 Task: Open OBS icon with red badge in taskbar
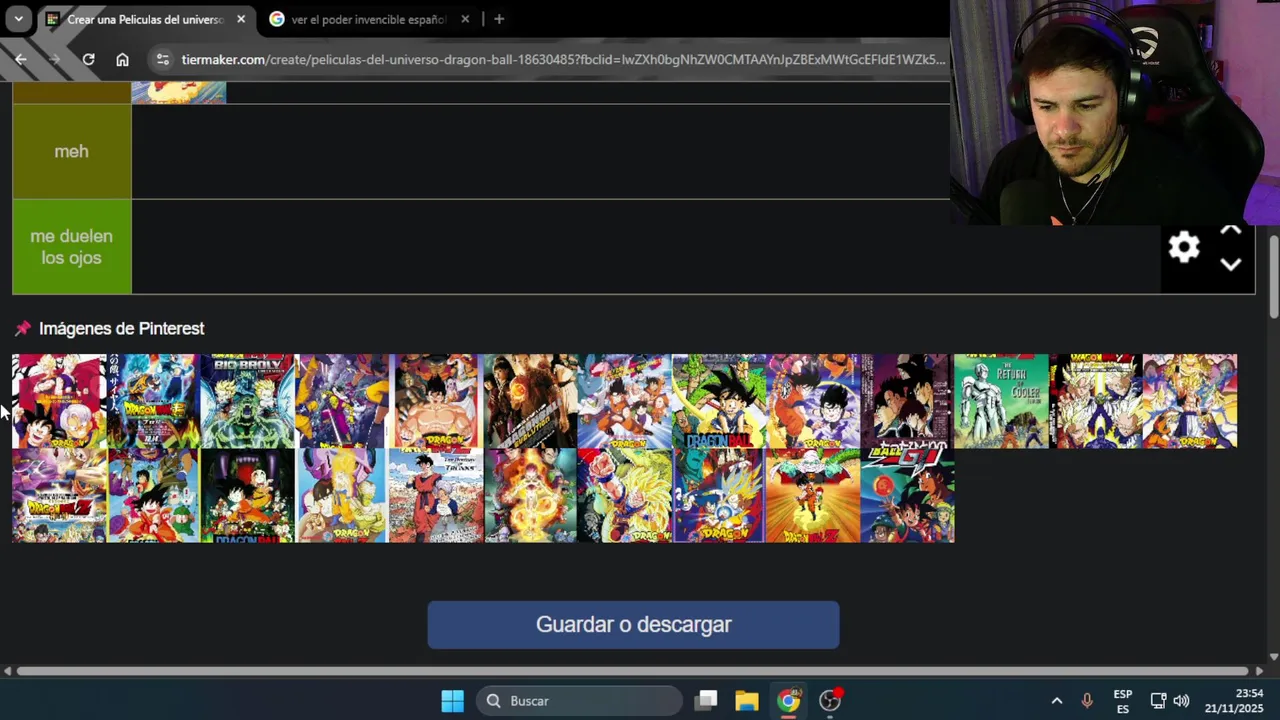[831, 701]
